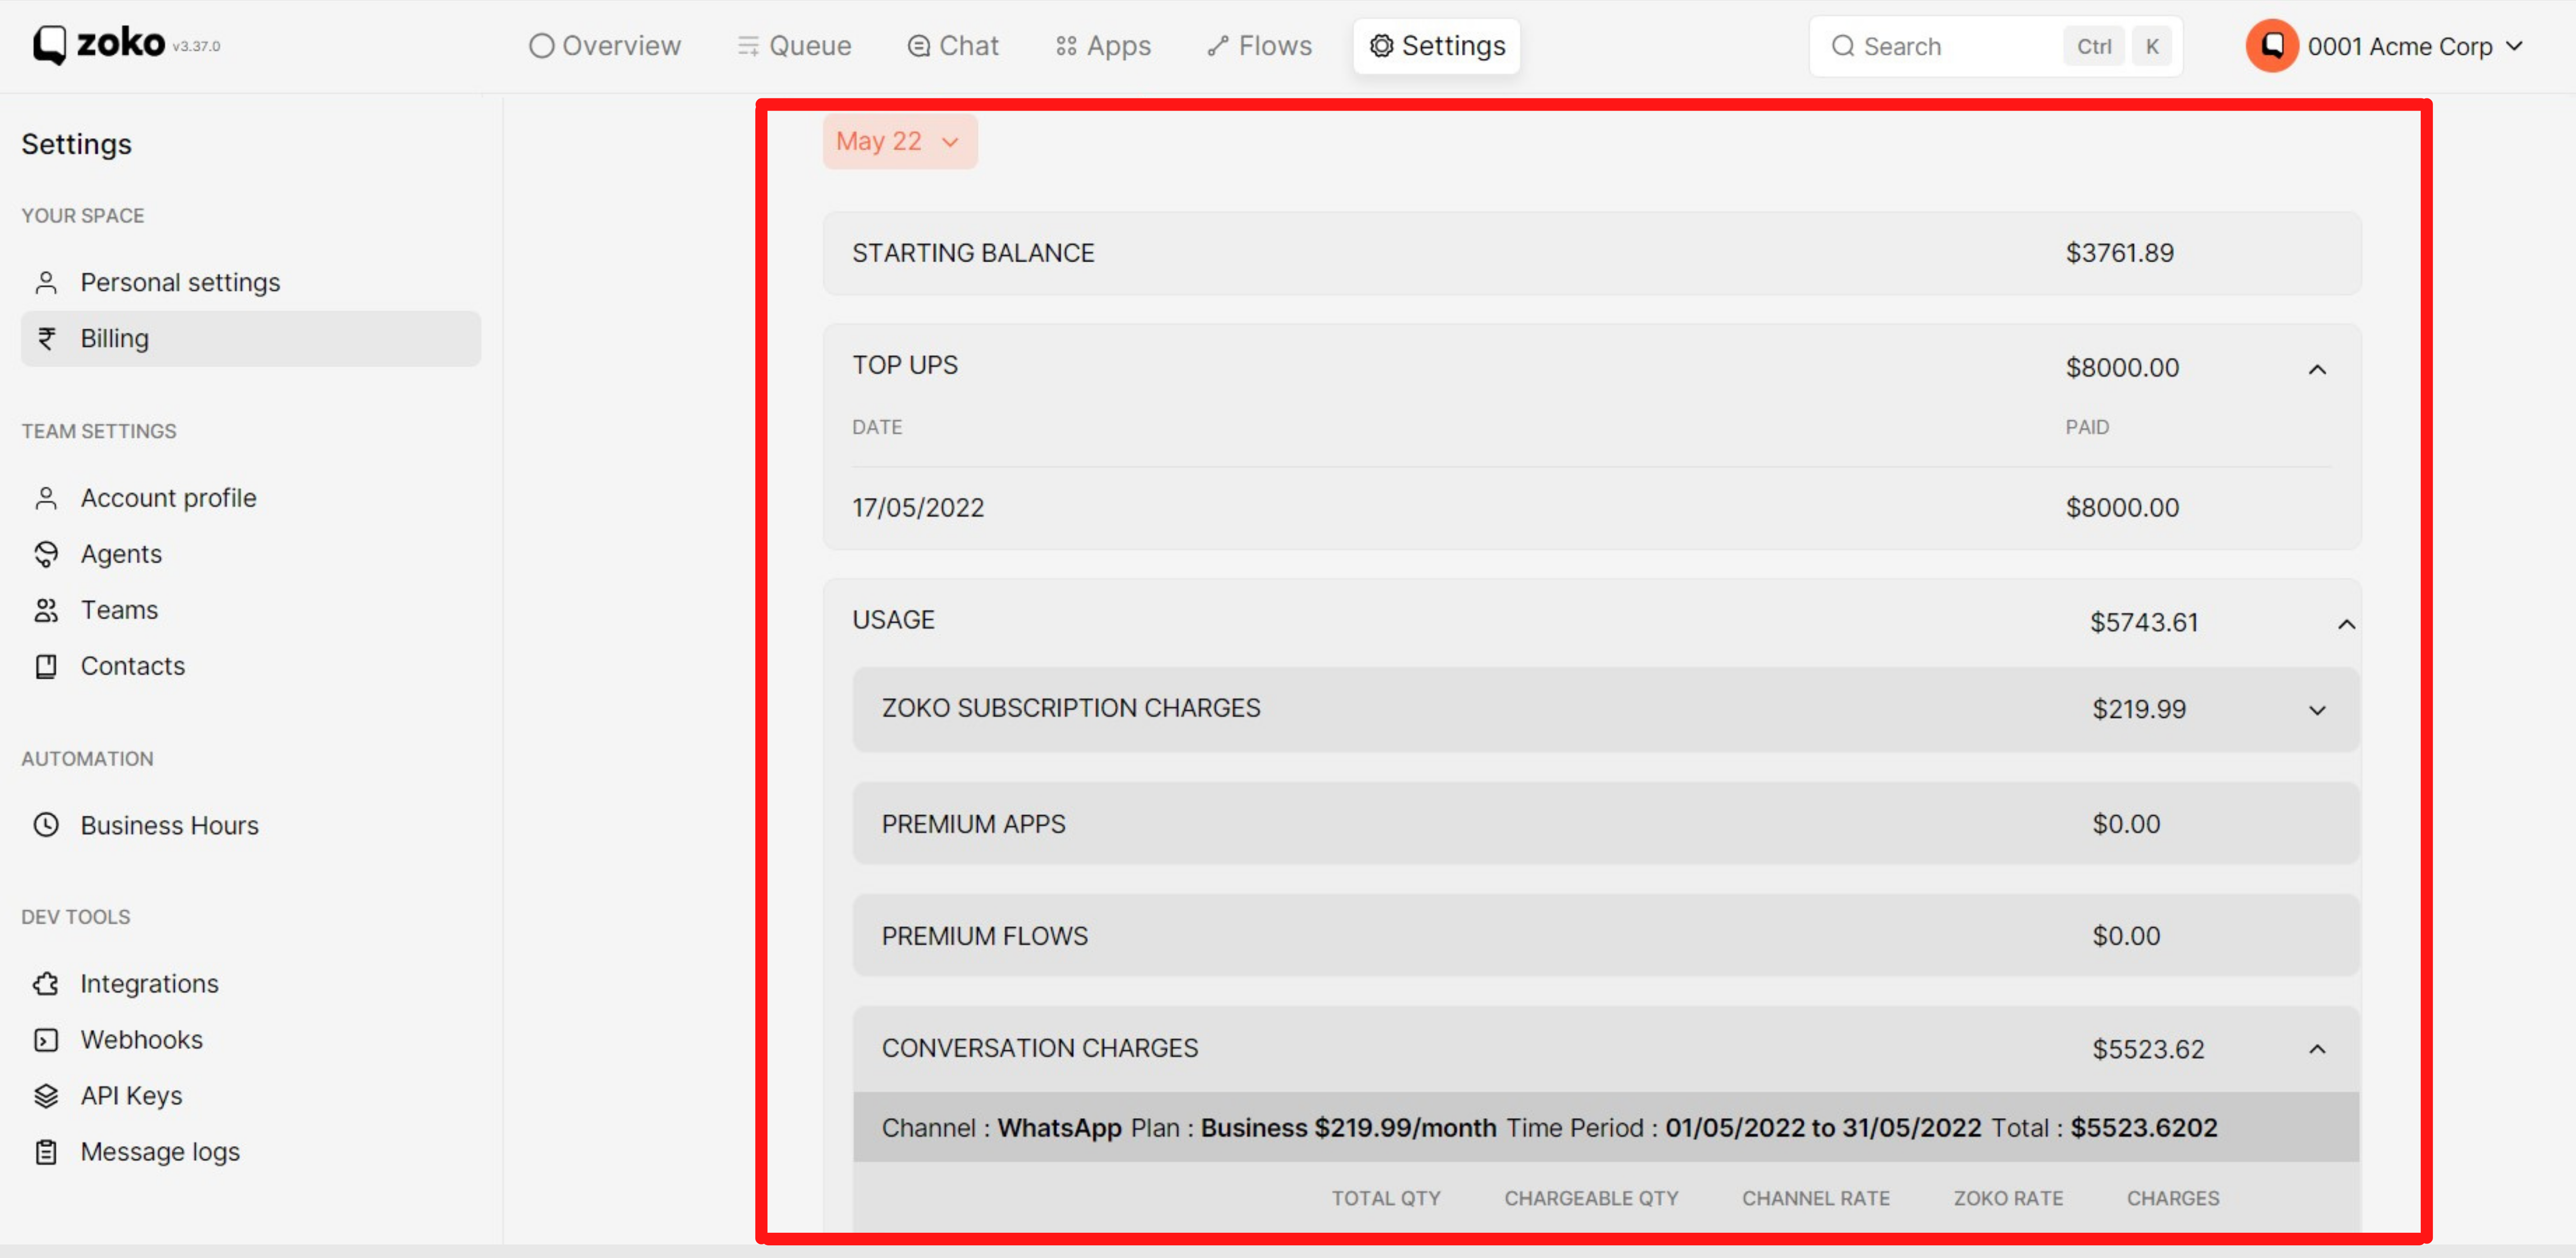Image resolution: width=2576 pixels, height=1258 pixels.
Task: Open Message logs clipboard icon
Action: 46,1151
